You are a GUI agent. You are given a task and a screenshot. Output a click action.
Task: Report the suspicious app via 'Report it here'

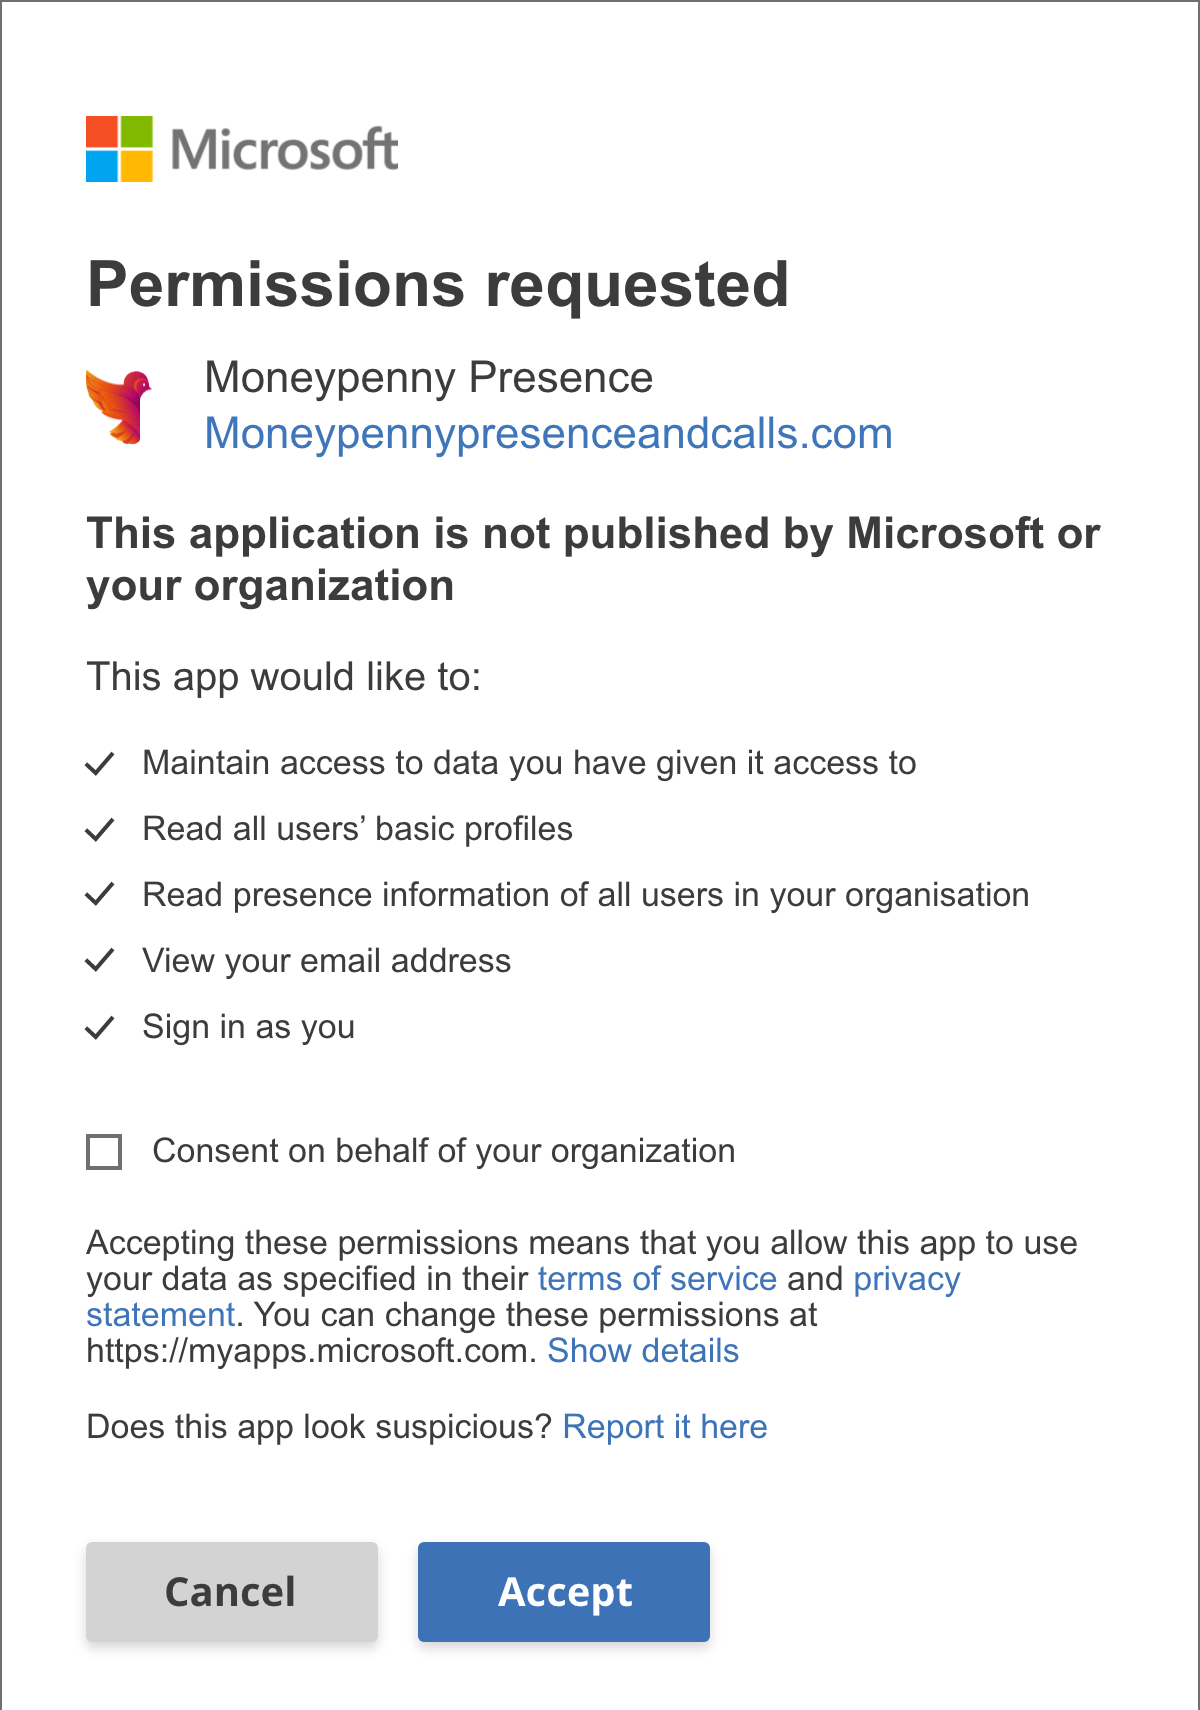(666, 1427)
